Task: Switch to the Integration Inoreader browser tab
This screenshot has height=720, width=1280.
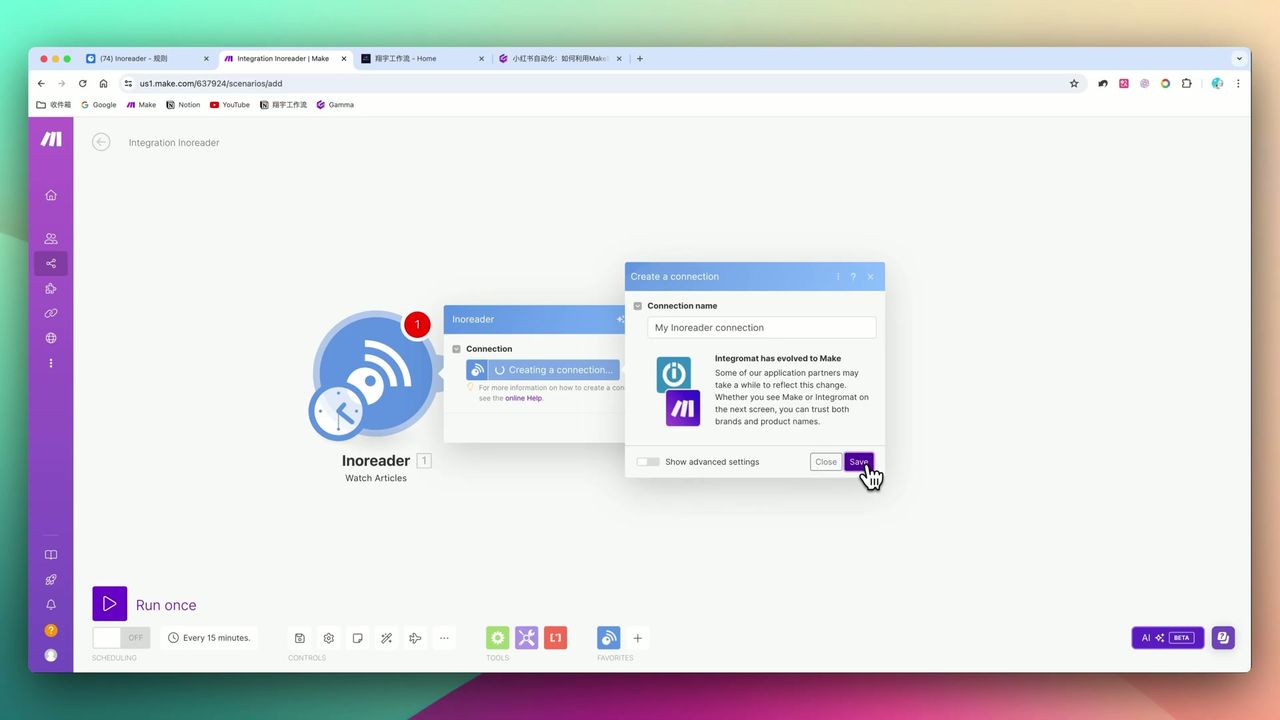Action: click(283, 58)
